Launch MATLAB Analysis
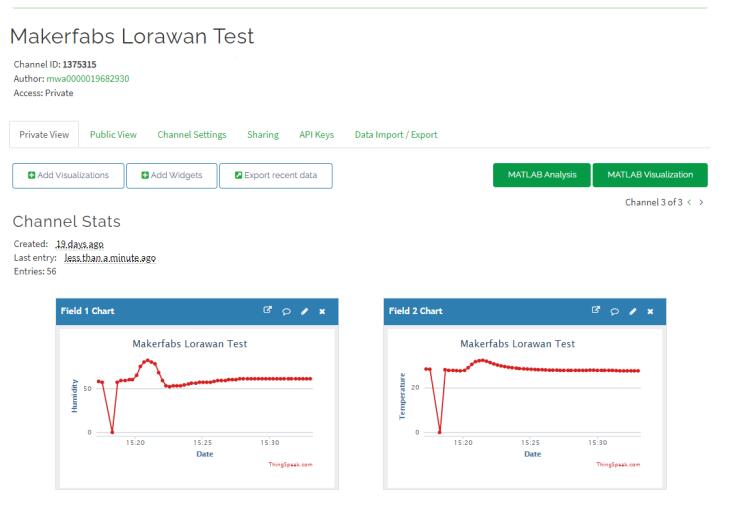Image resolution: width=743 pixels, height=509 pixels. (x=542, y=175)
